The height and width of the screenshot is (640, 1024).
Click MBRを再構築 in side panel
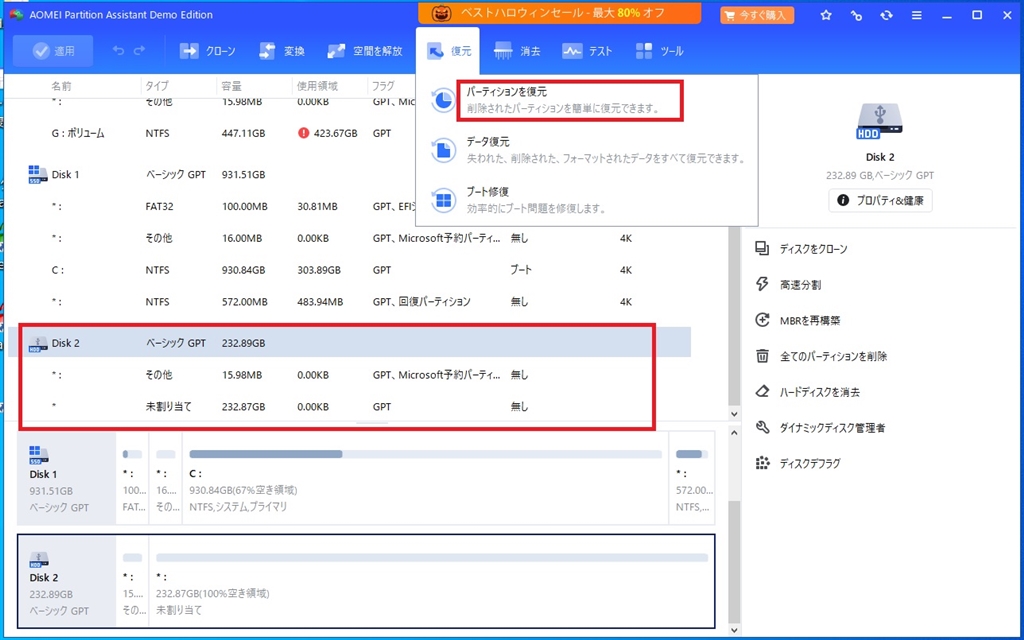pyautogui.click(x=810, y=321)
